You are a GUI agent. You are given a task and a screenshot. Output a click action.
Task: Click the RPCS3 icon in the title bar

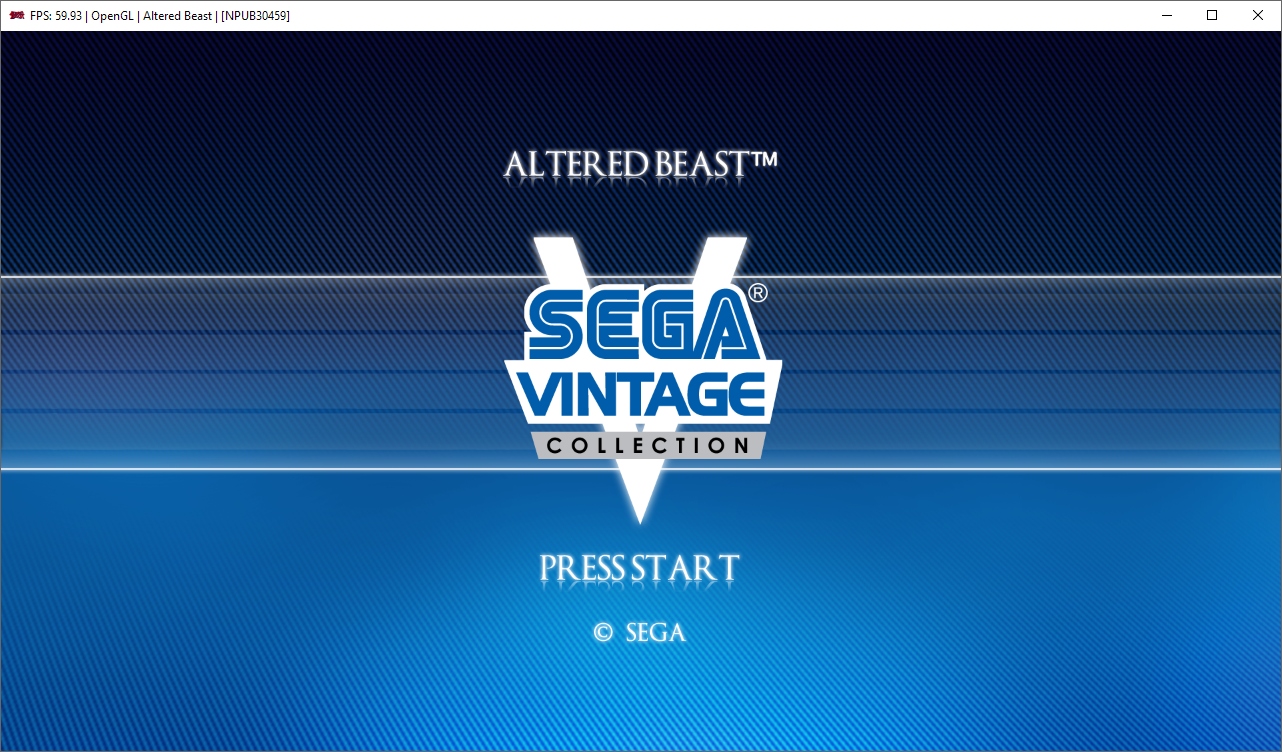pos(16,15)
